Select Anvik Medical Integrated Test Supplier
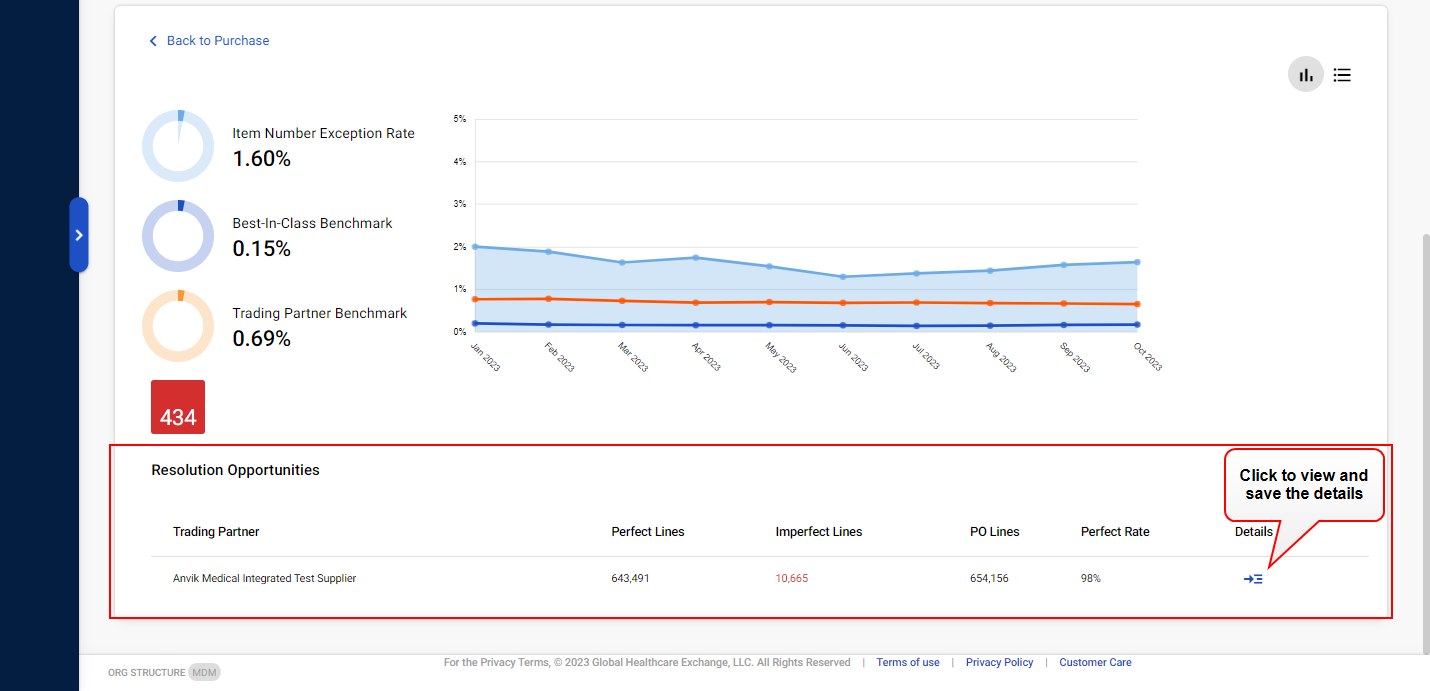This screenshot has height=691, width=1430. (264, 578)
